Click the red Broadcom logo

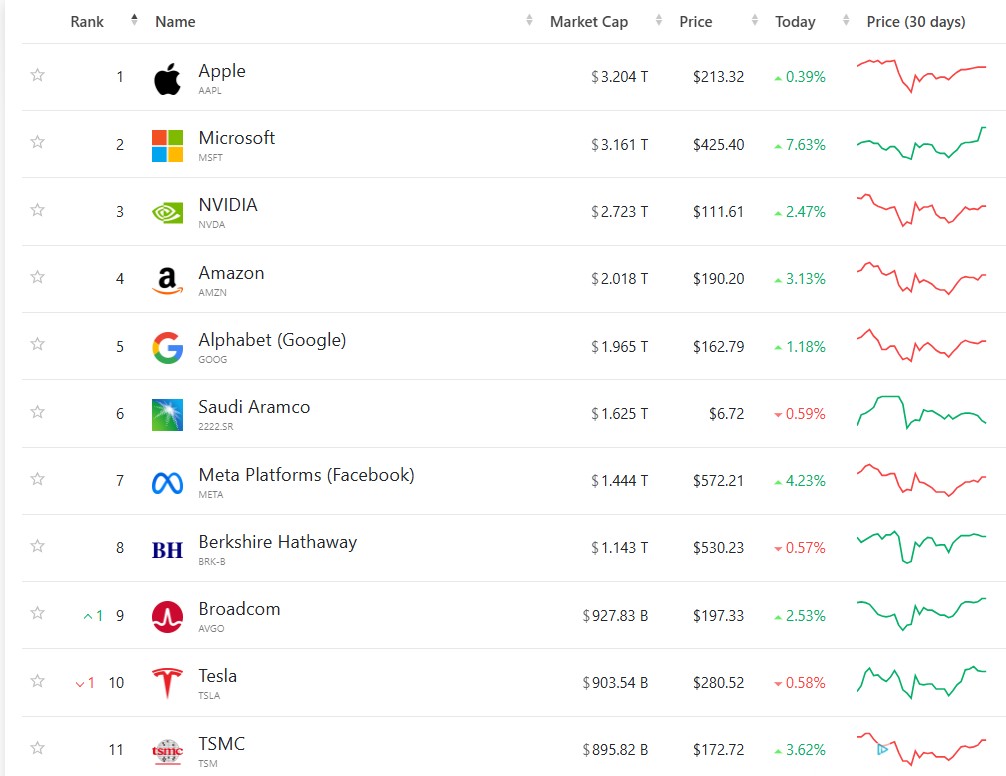[167, 616]
